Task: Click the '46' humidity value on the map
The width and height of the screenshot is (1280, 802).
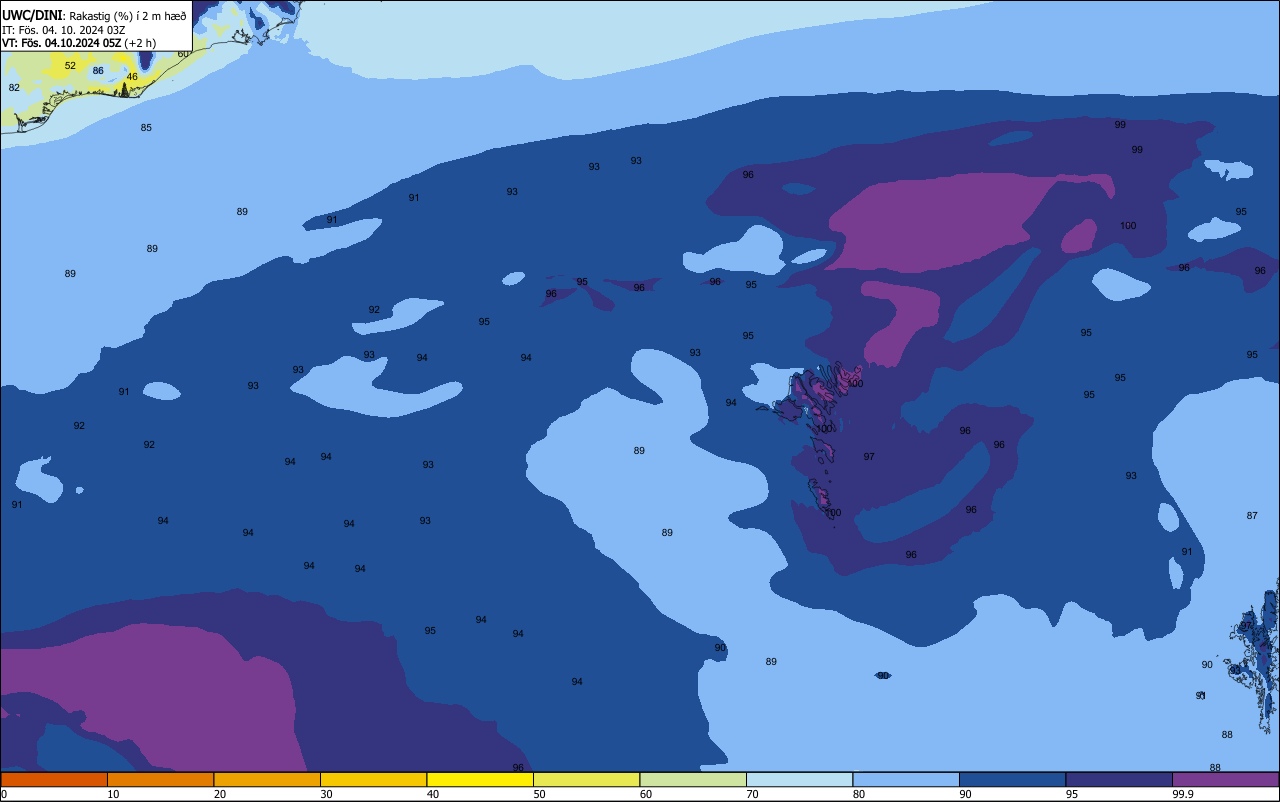Action: pyautogui.click(x=132, y=77)
